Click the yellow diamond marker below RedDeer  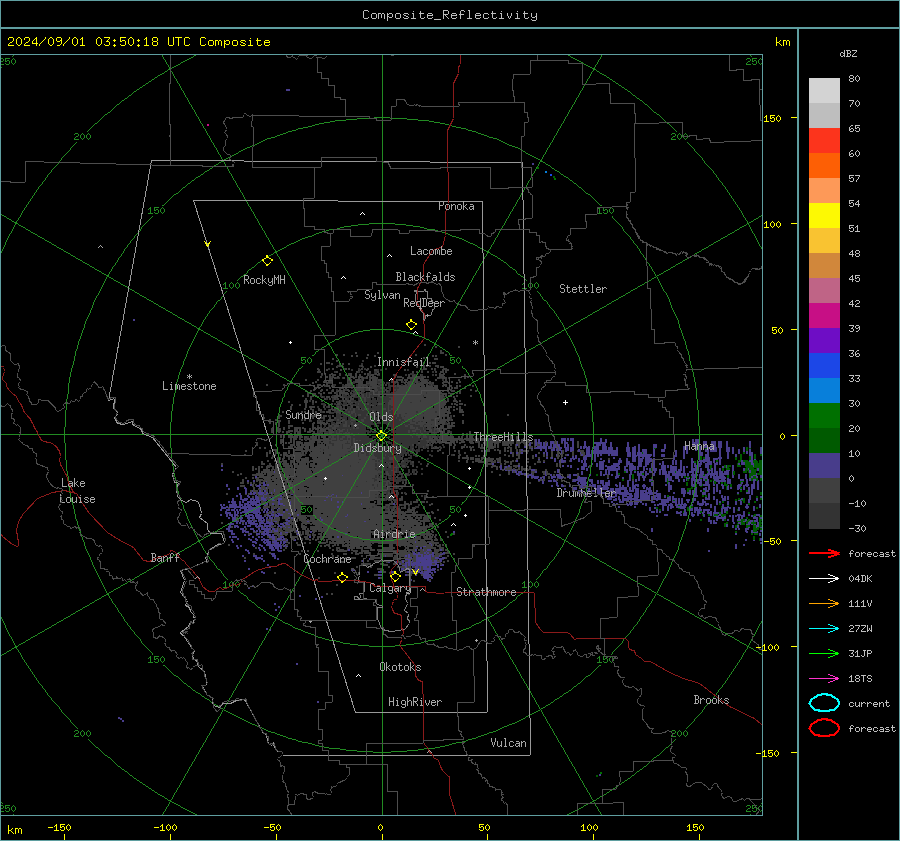point(411,325)
